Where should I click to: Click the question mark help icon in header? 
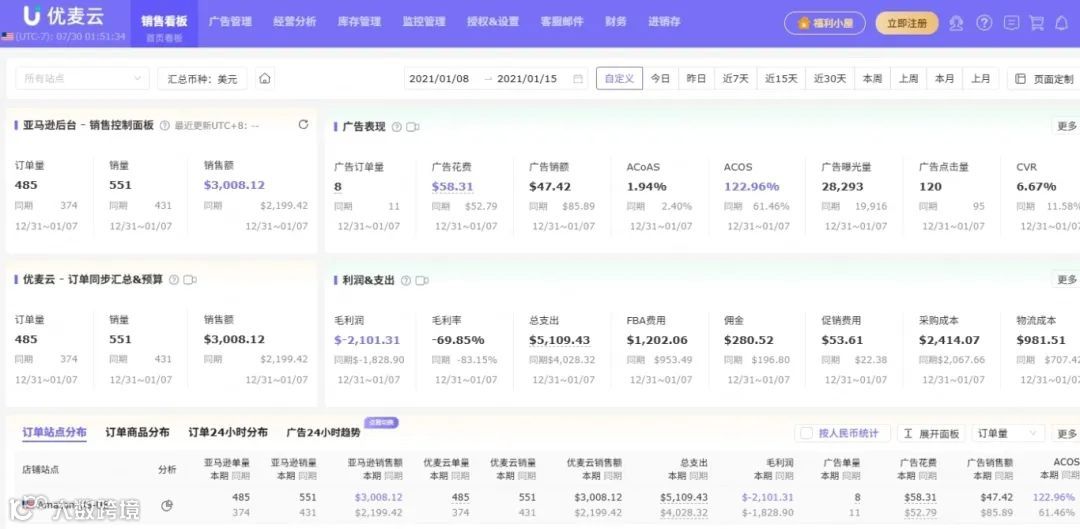(984, 23)
